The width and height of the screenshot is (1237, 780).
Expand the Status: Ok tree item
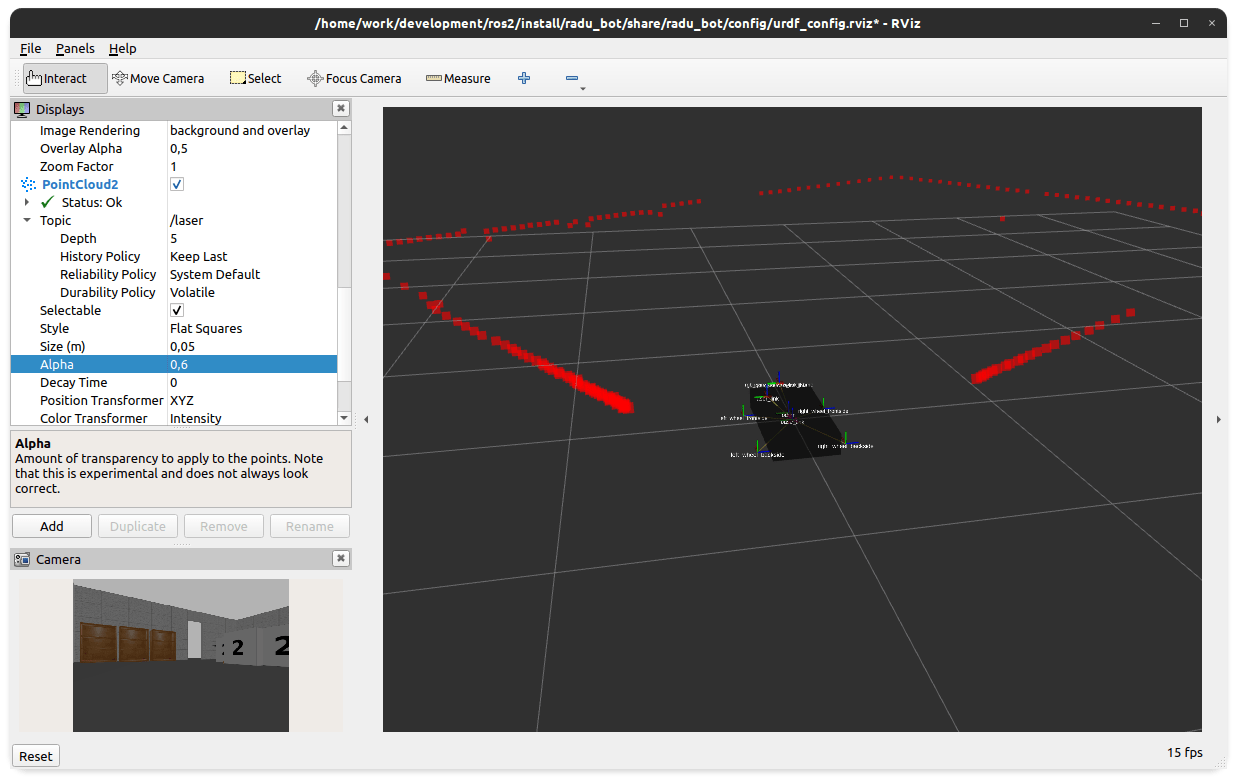27,203
